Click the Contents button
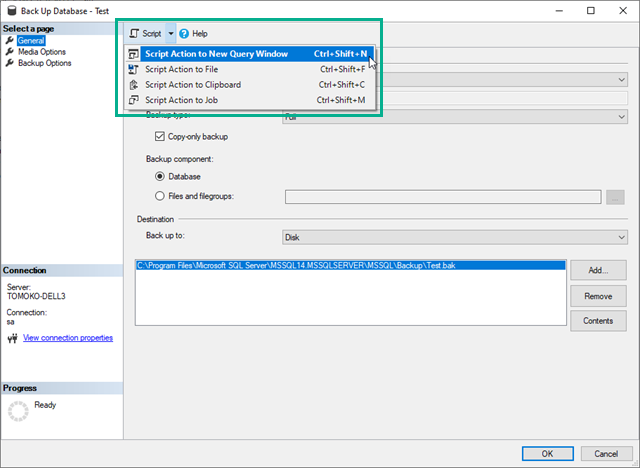 598,321
